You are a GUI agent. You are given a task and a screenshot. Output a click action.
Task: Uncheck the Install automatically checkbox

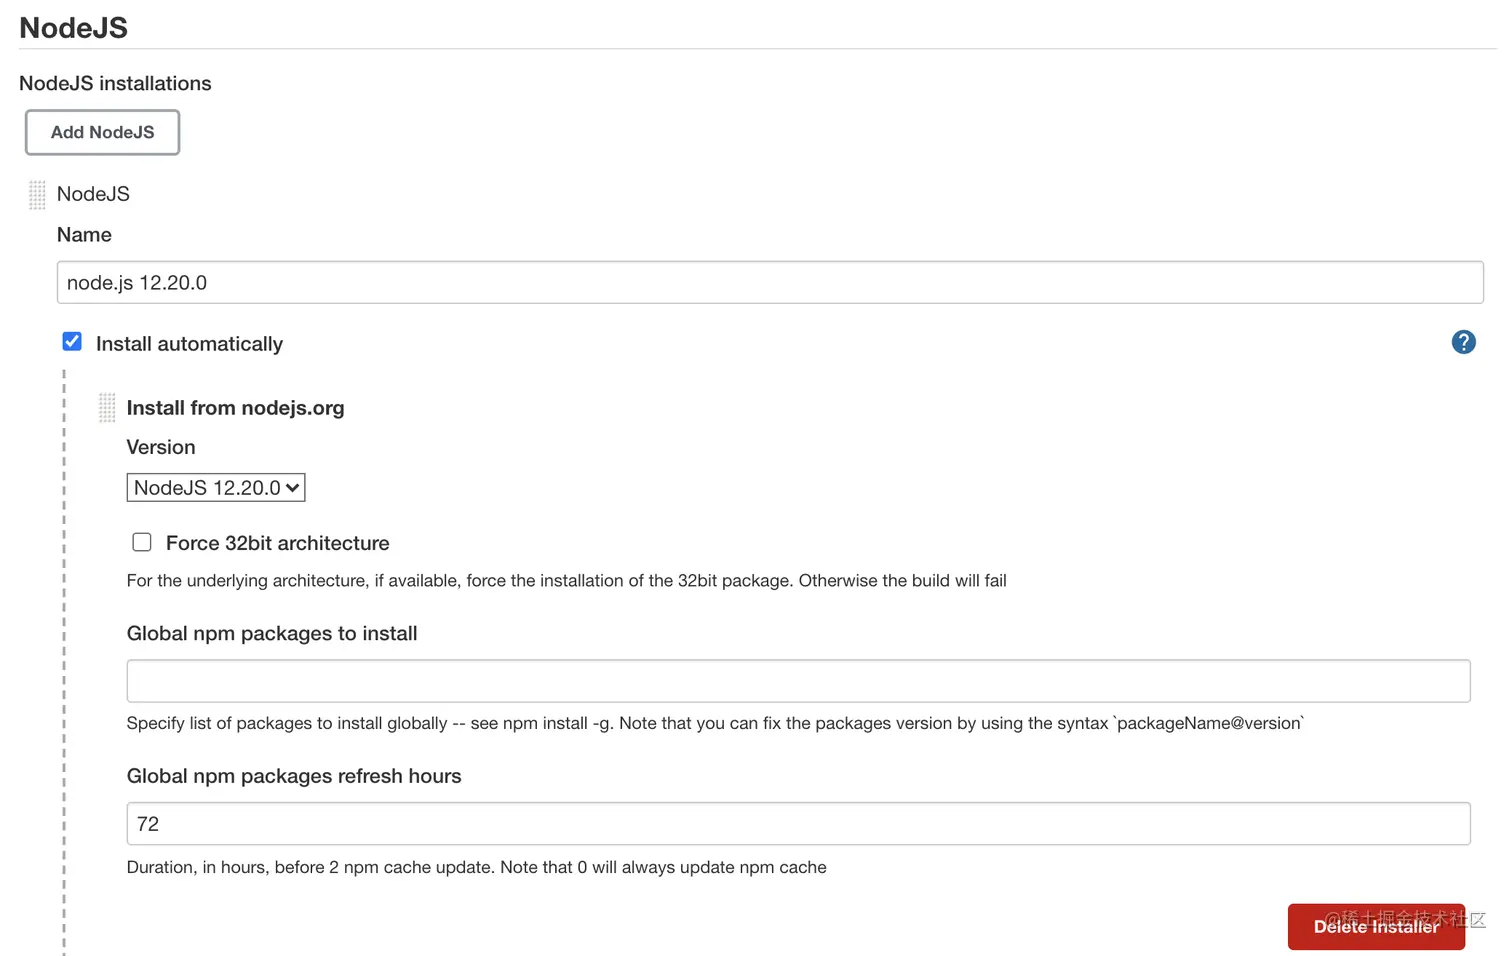click(x=72, y=342)
